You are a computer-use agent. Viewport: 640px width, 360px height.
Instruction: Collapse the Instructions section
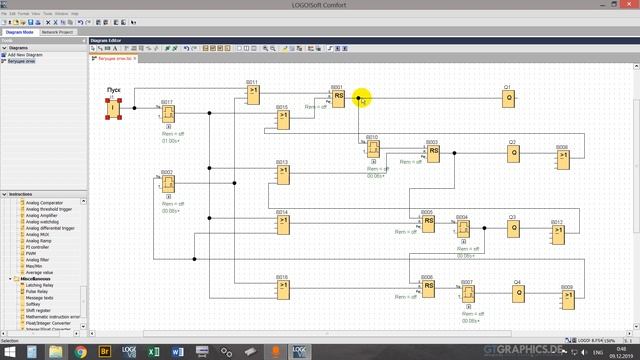[4, 194]
